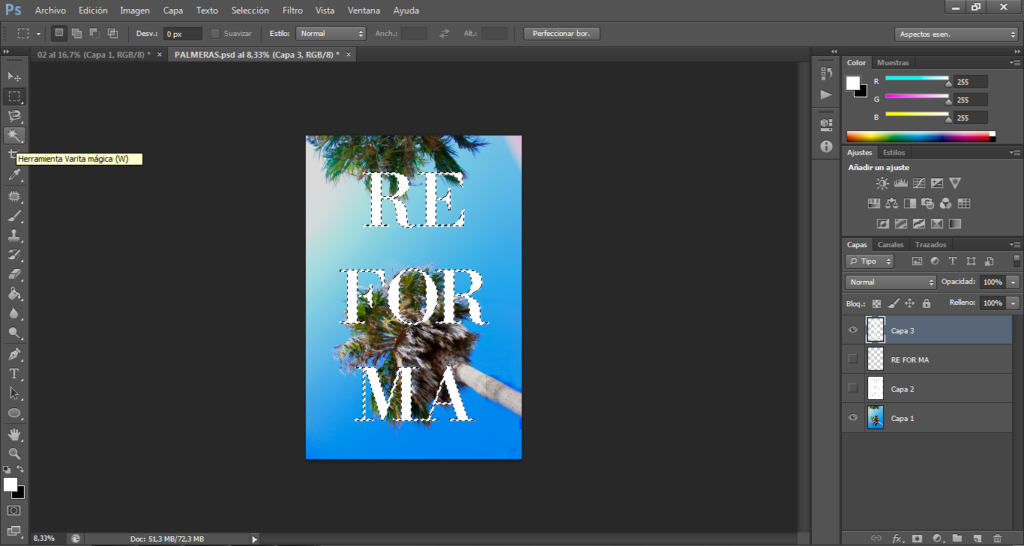Switch to the Muestras tab
1024x546 pixels.
tap(893, 63)
